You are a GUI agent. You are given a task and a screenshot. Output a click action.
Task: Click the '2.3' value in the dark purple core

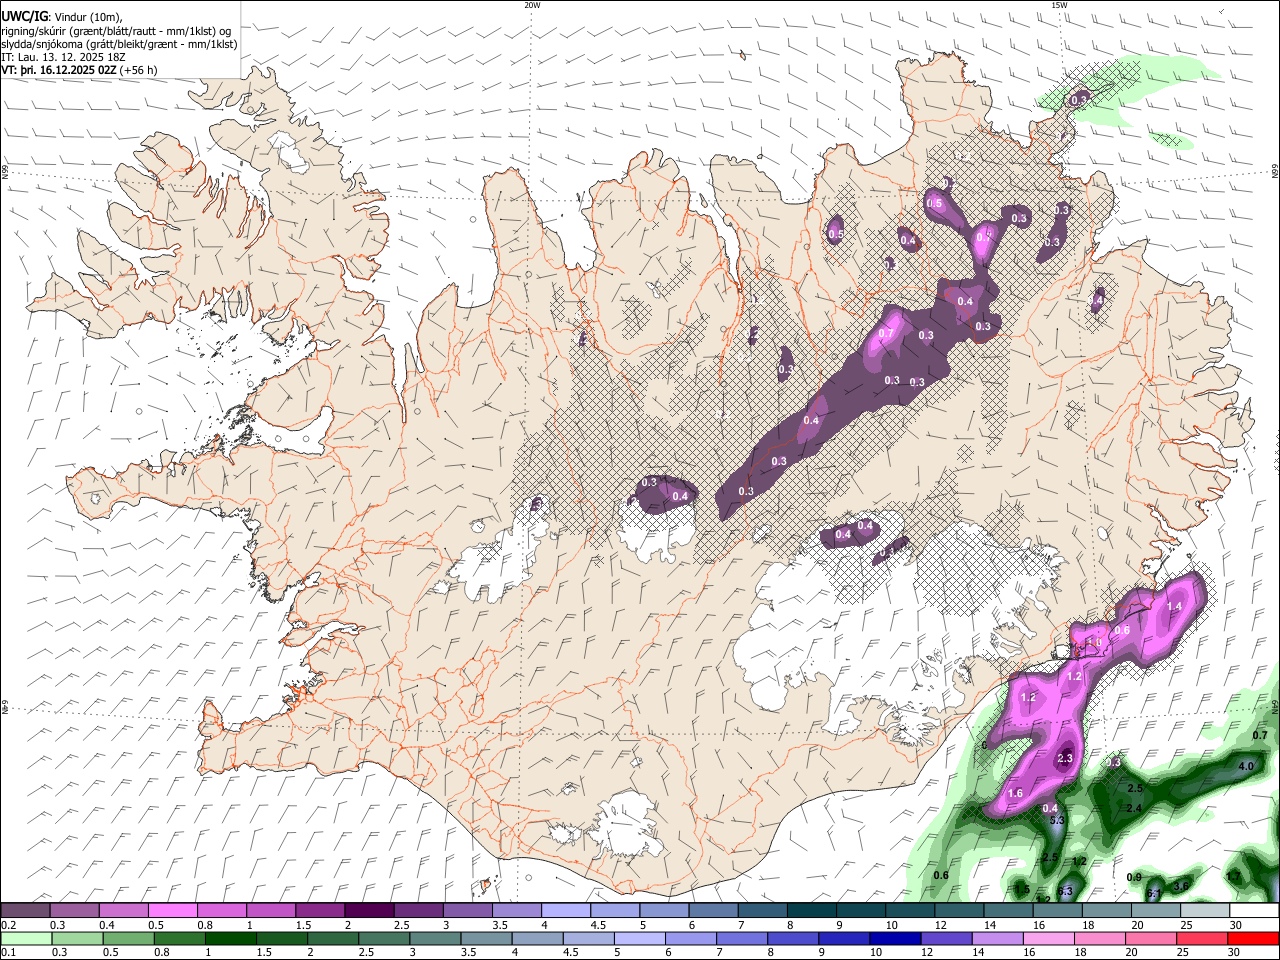click(1065, 759)
